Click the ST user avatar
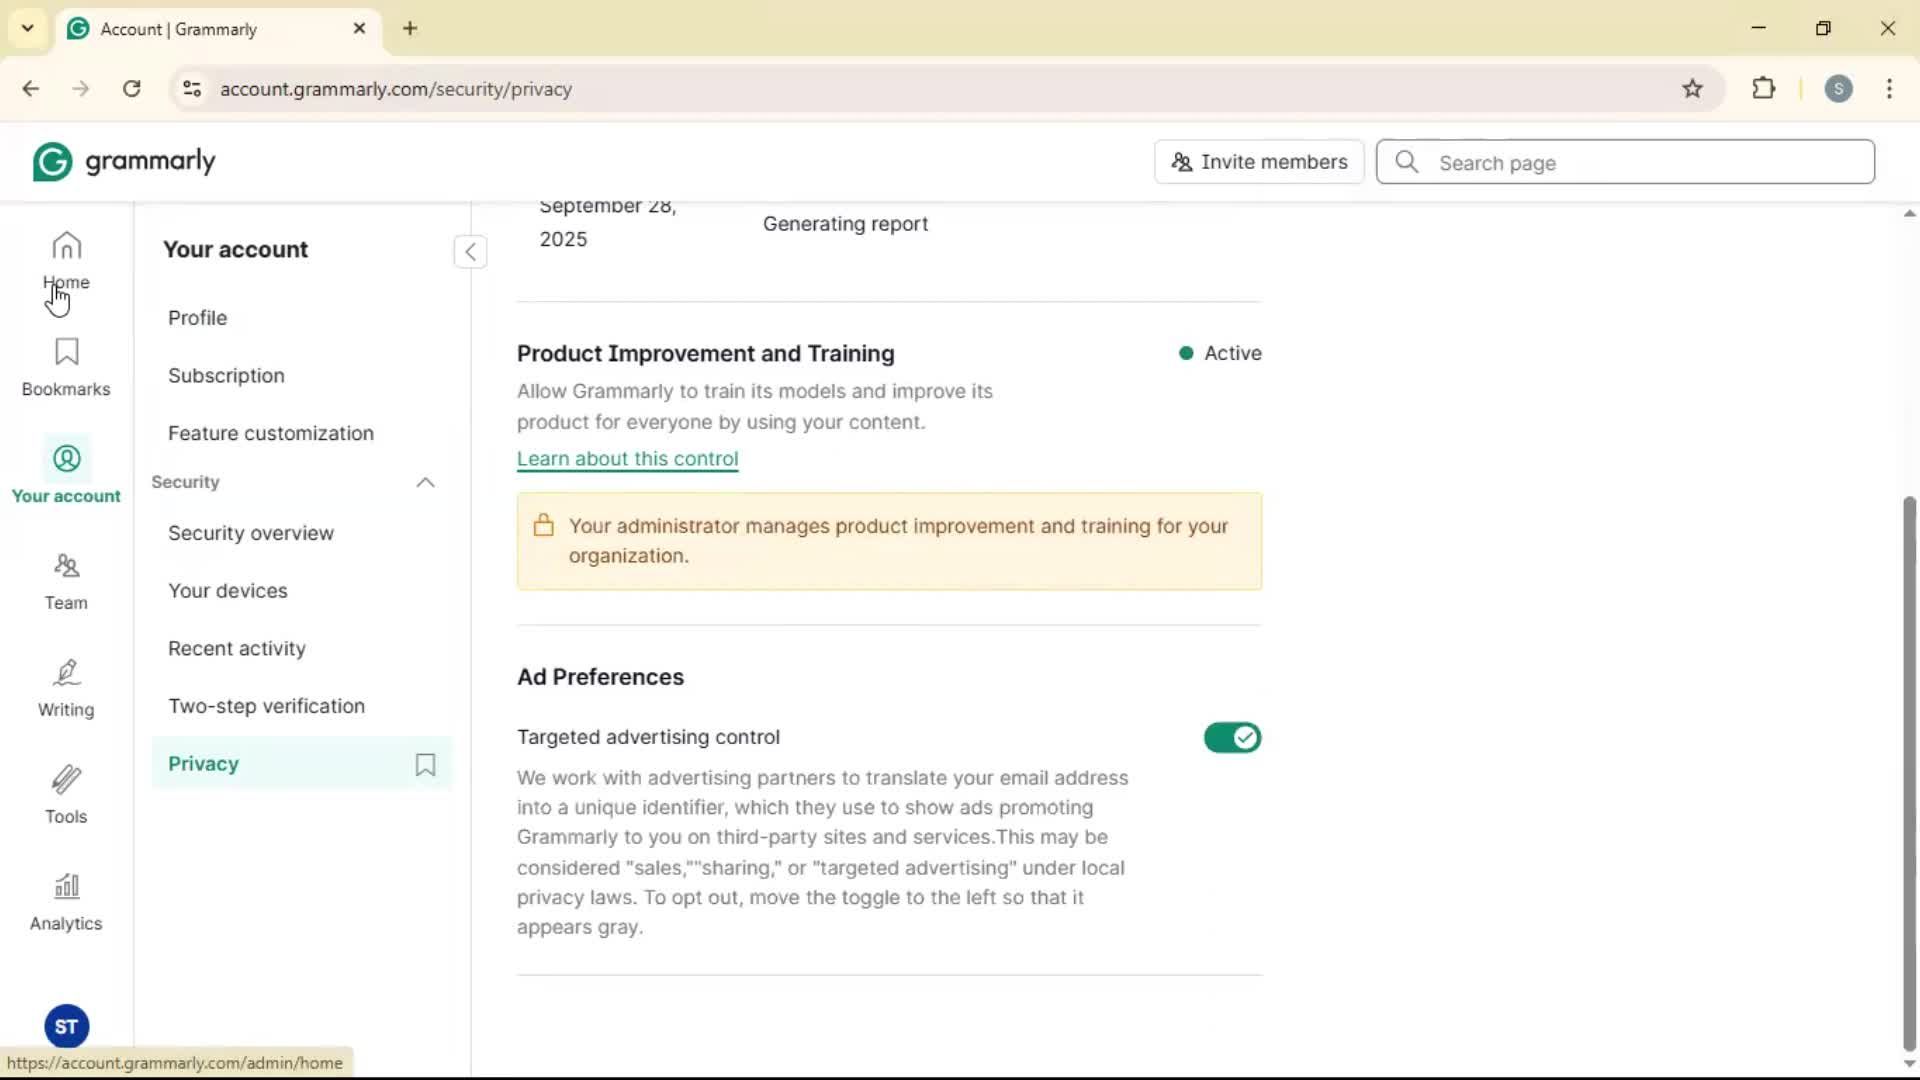The image size is (1920, 1080). [66, 1026]
